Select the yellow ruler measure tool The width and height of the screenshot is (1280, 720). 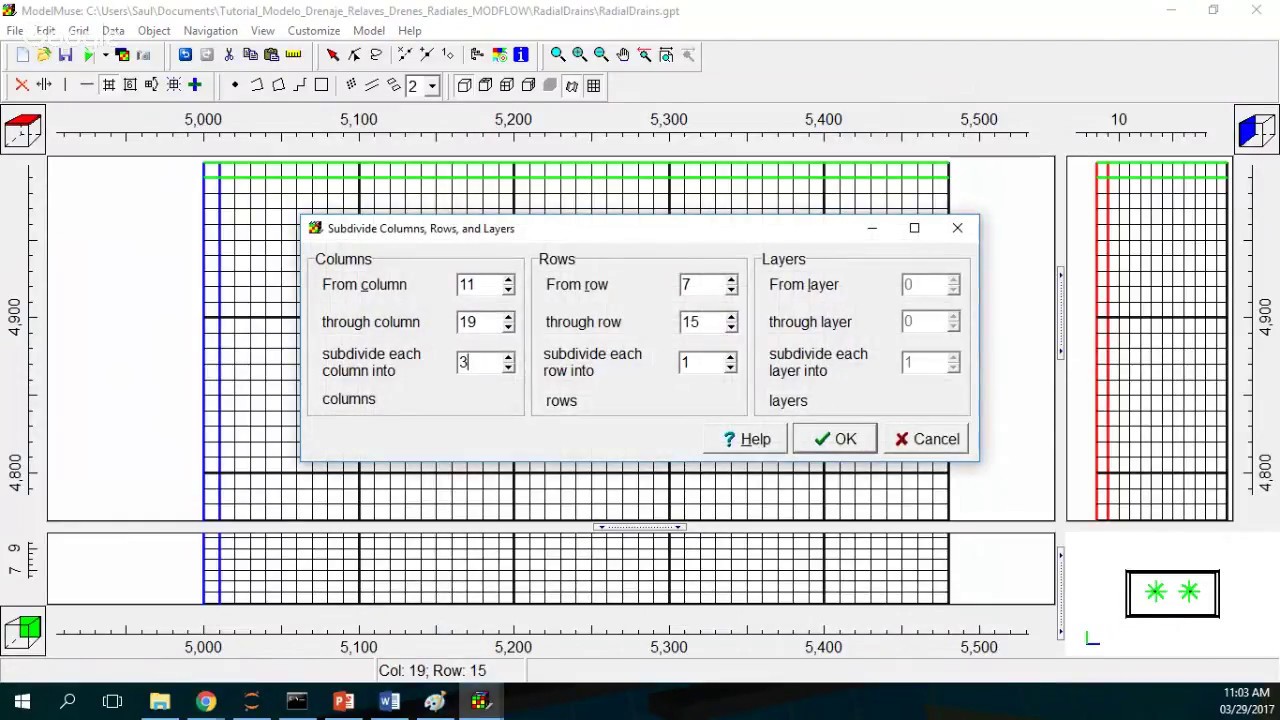293,55
